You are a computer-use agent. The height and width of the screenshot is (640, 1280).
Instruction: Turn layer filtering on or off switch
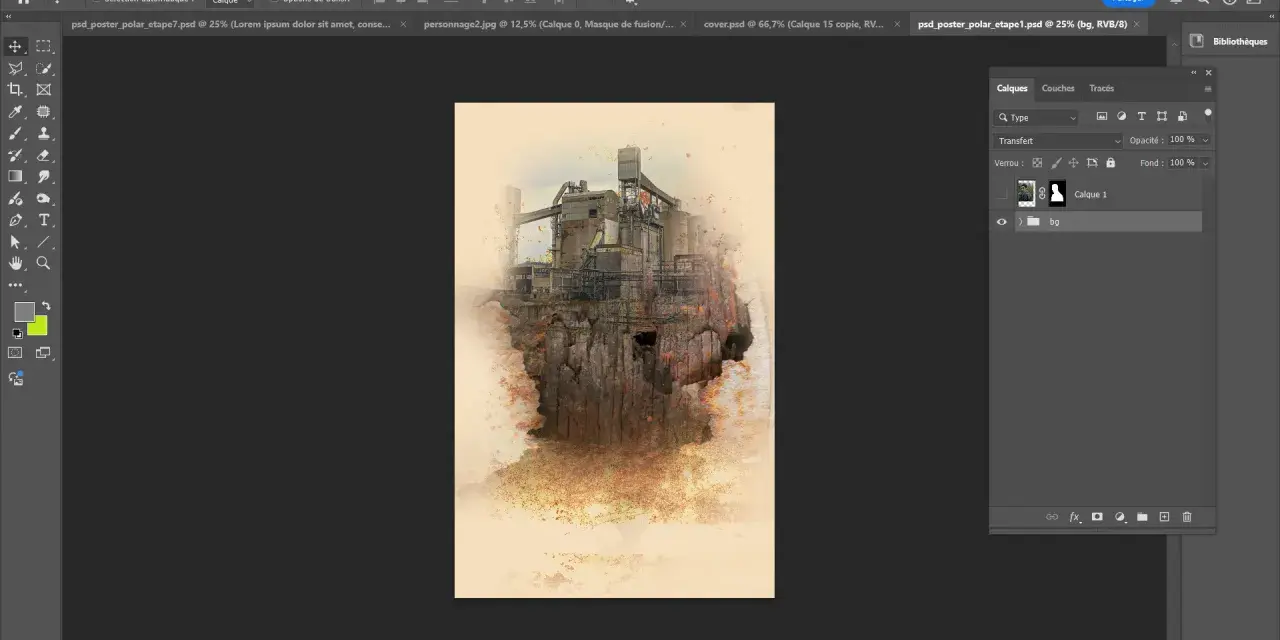tap(1208, 114)
